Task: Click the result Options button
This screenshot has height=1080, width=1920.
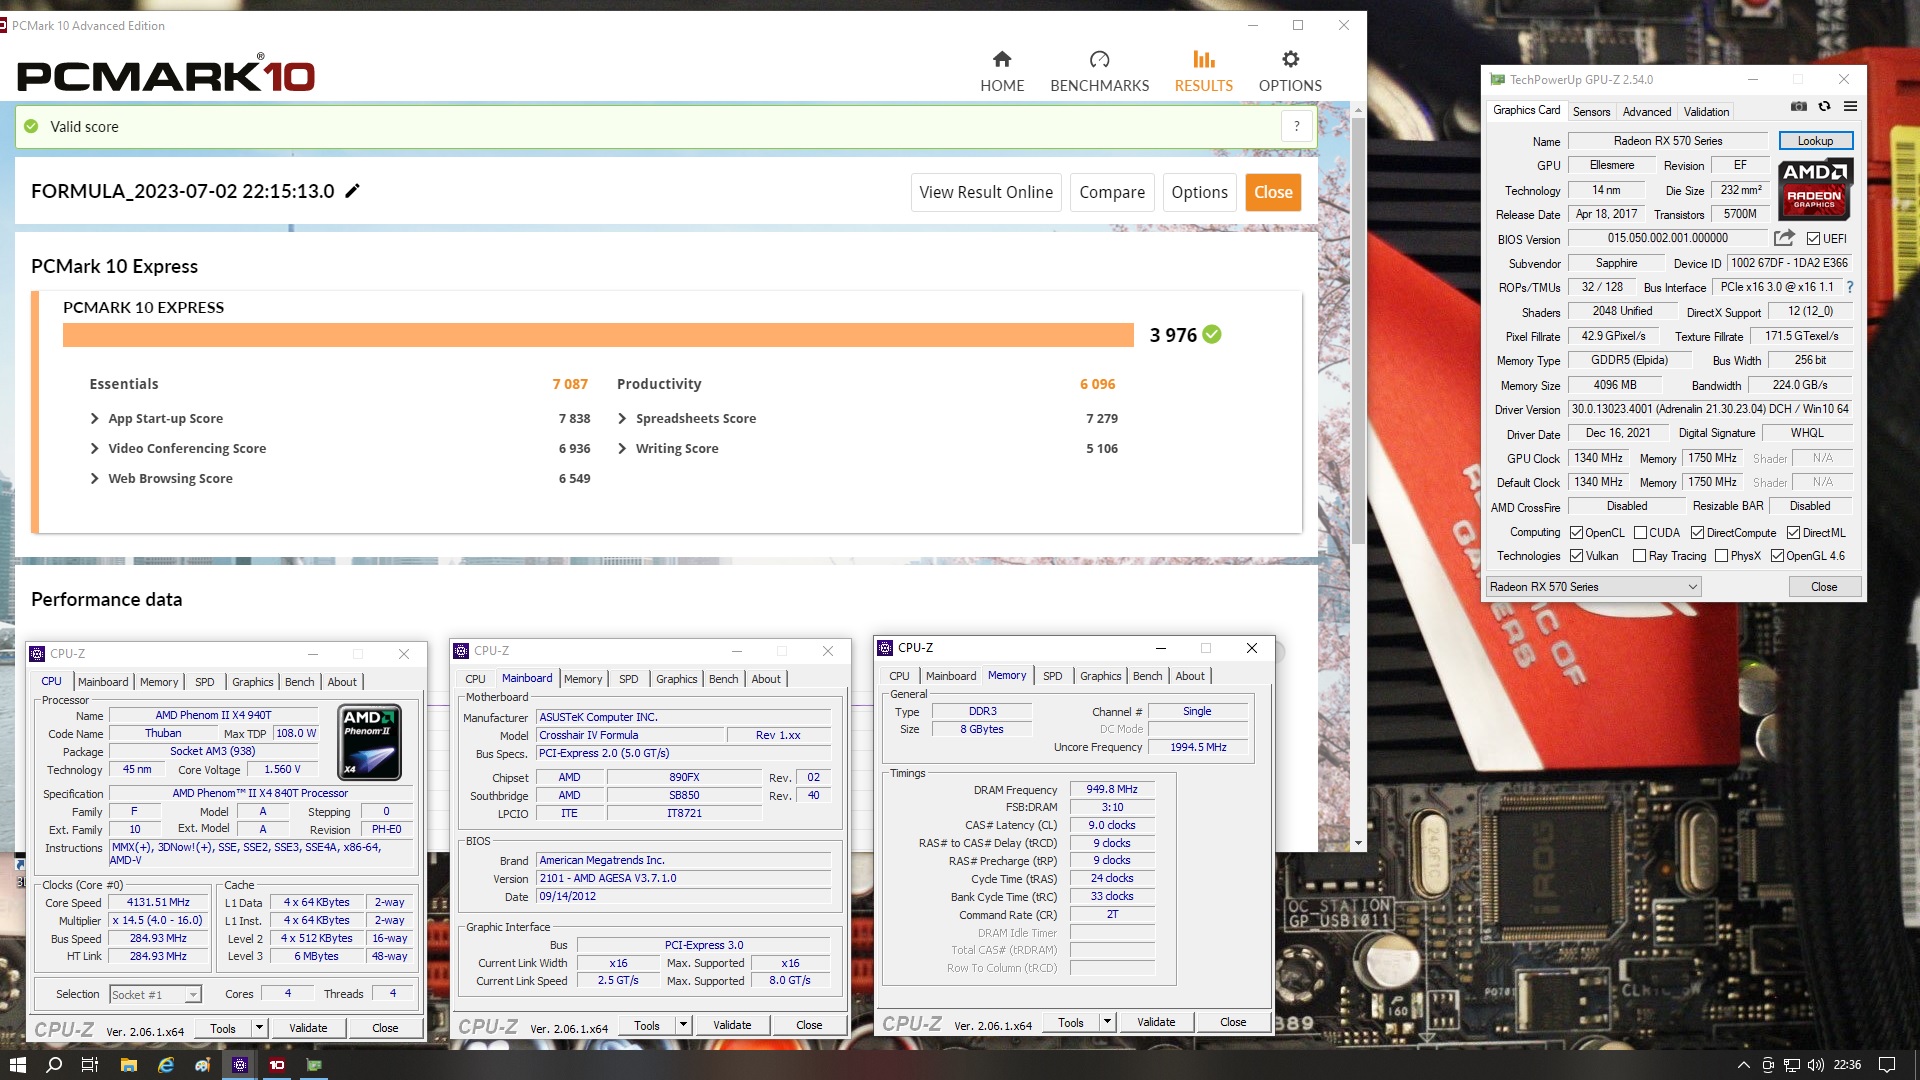Action: pyautogui.click(x=1199, y=192)
